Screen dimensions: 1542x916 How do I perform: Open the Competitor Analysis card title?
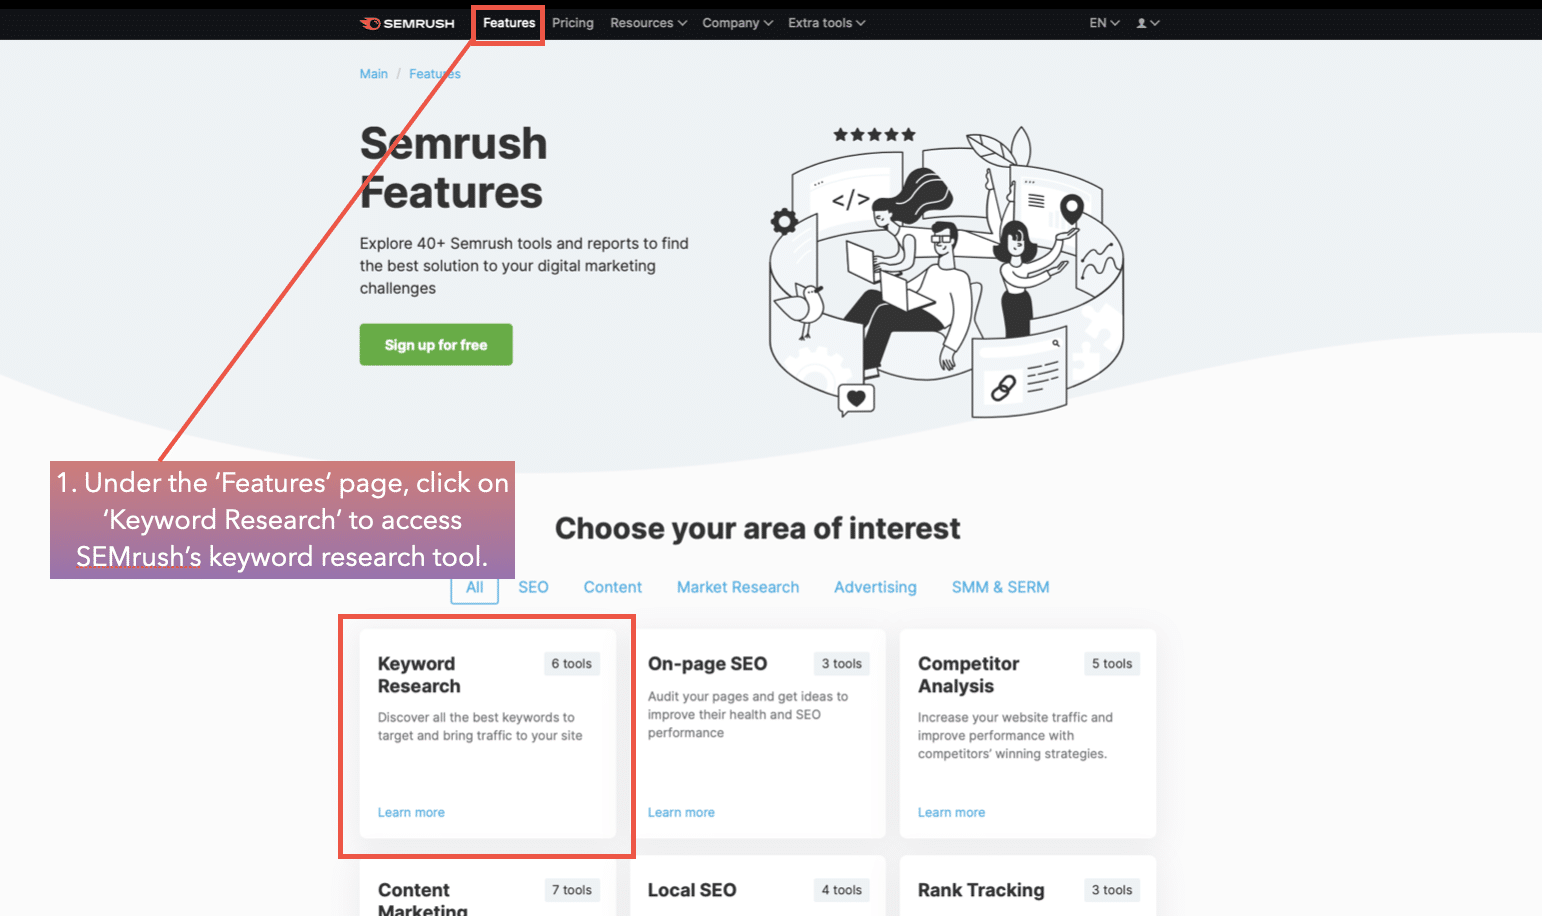coord(968,675)
